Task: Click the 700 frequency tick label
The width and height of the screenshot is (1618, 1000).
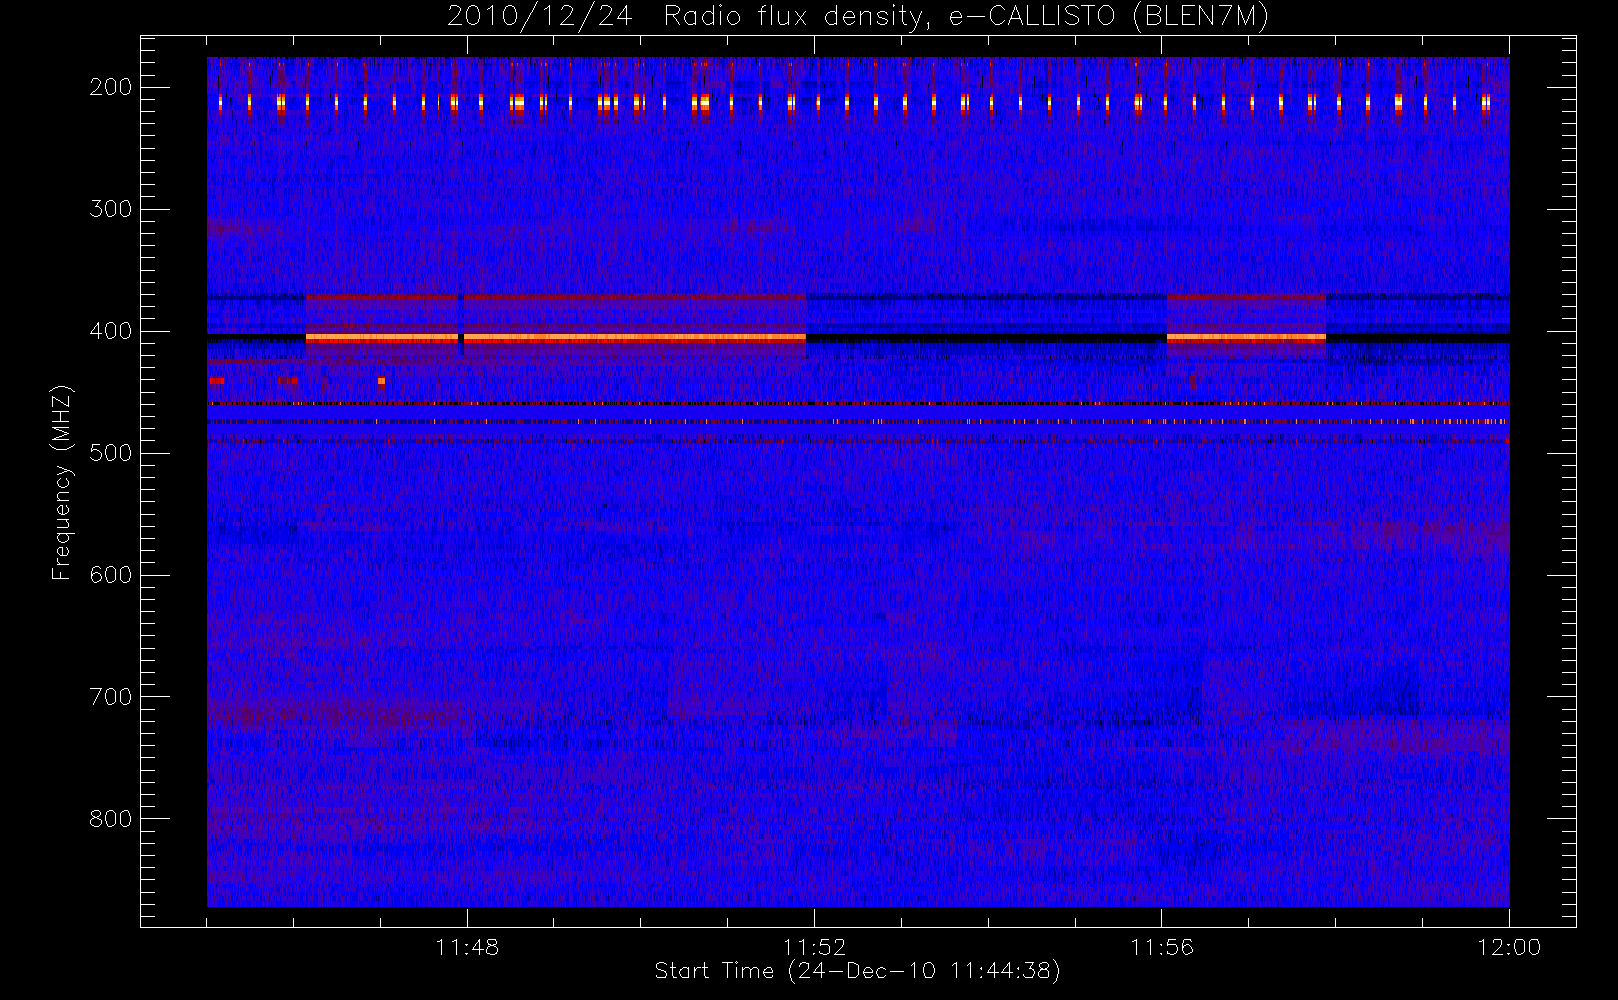Action: click(110, 697)
